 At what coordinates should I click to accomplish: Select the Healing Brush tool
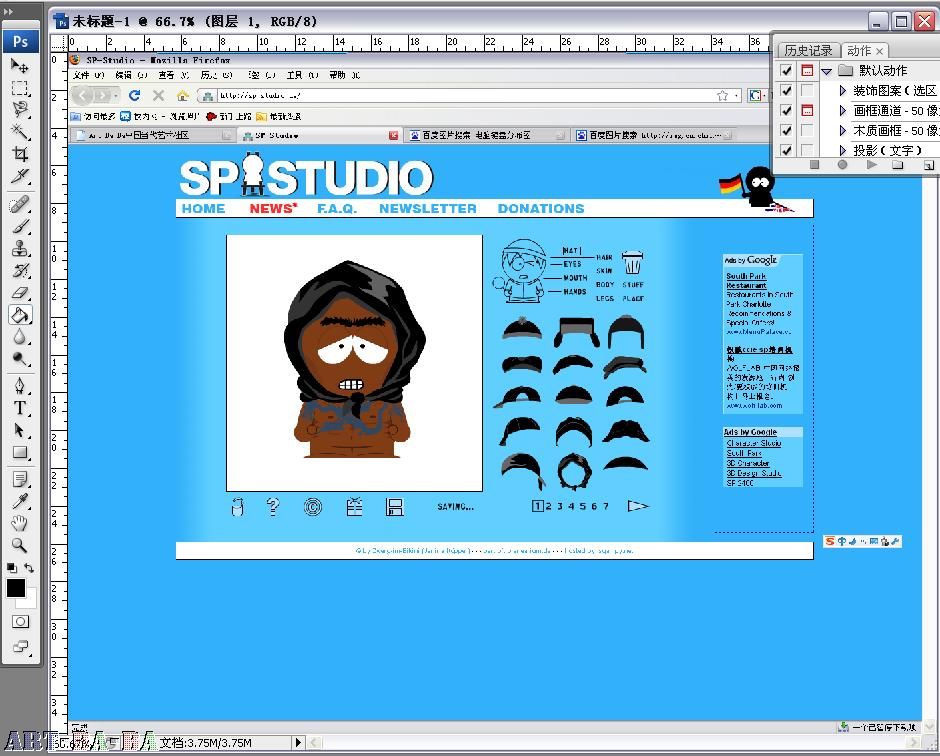click(20, 204)
